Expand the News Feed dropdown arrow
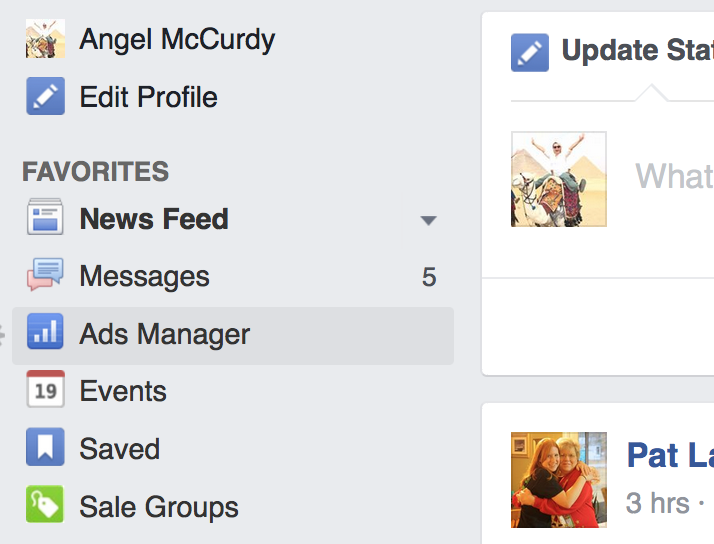714x544 pixels. coord(428,220)
